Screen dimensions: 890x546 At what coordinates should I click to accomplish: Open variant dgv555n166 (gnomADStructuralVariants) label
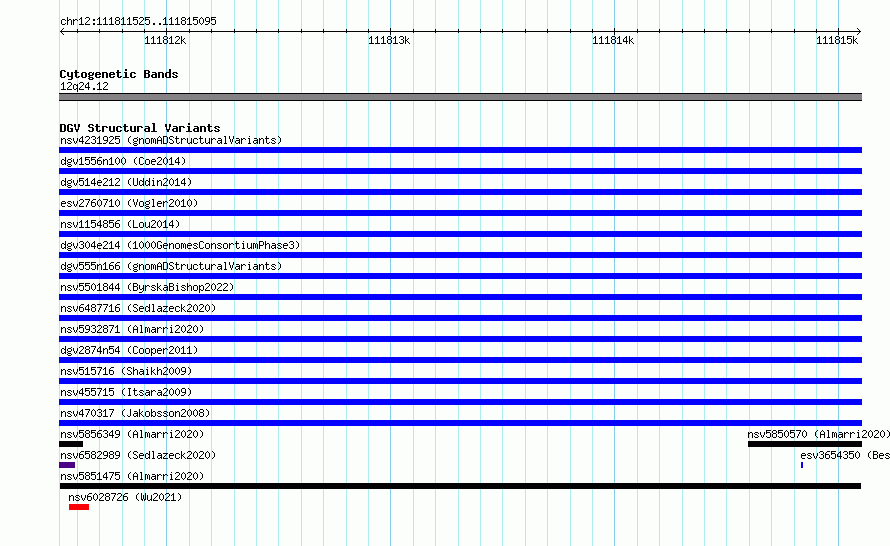pyautogui.click(x=171, y=266)
